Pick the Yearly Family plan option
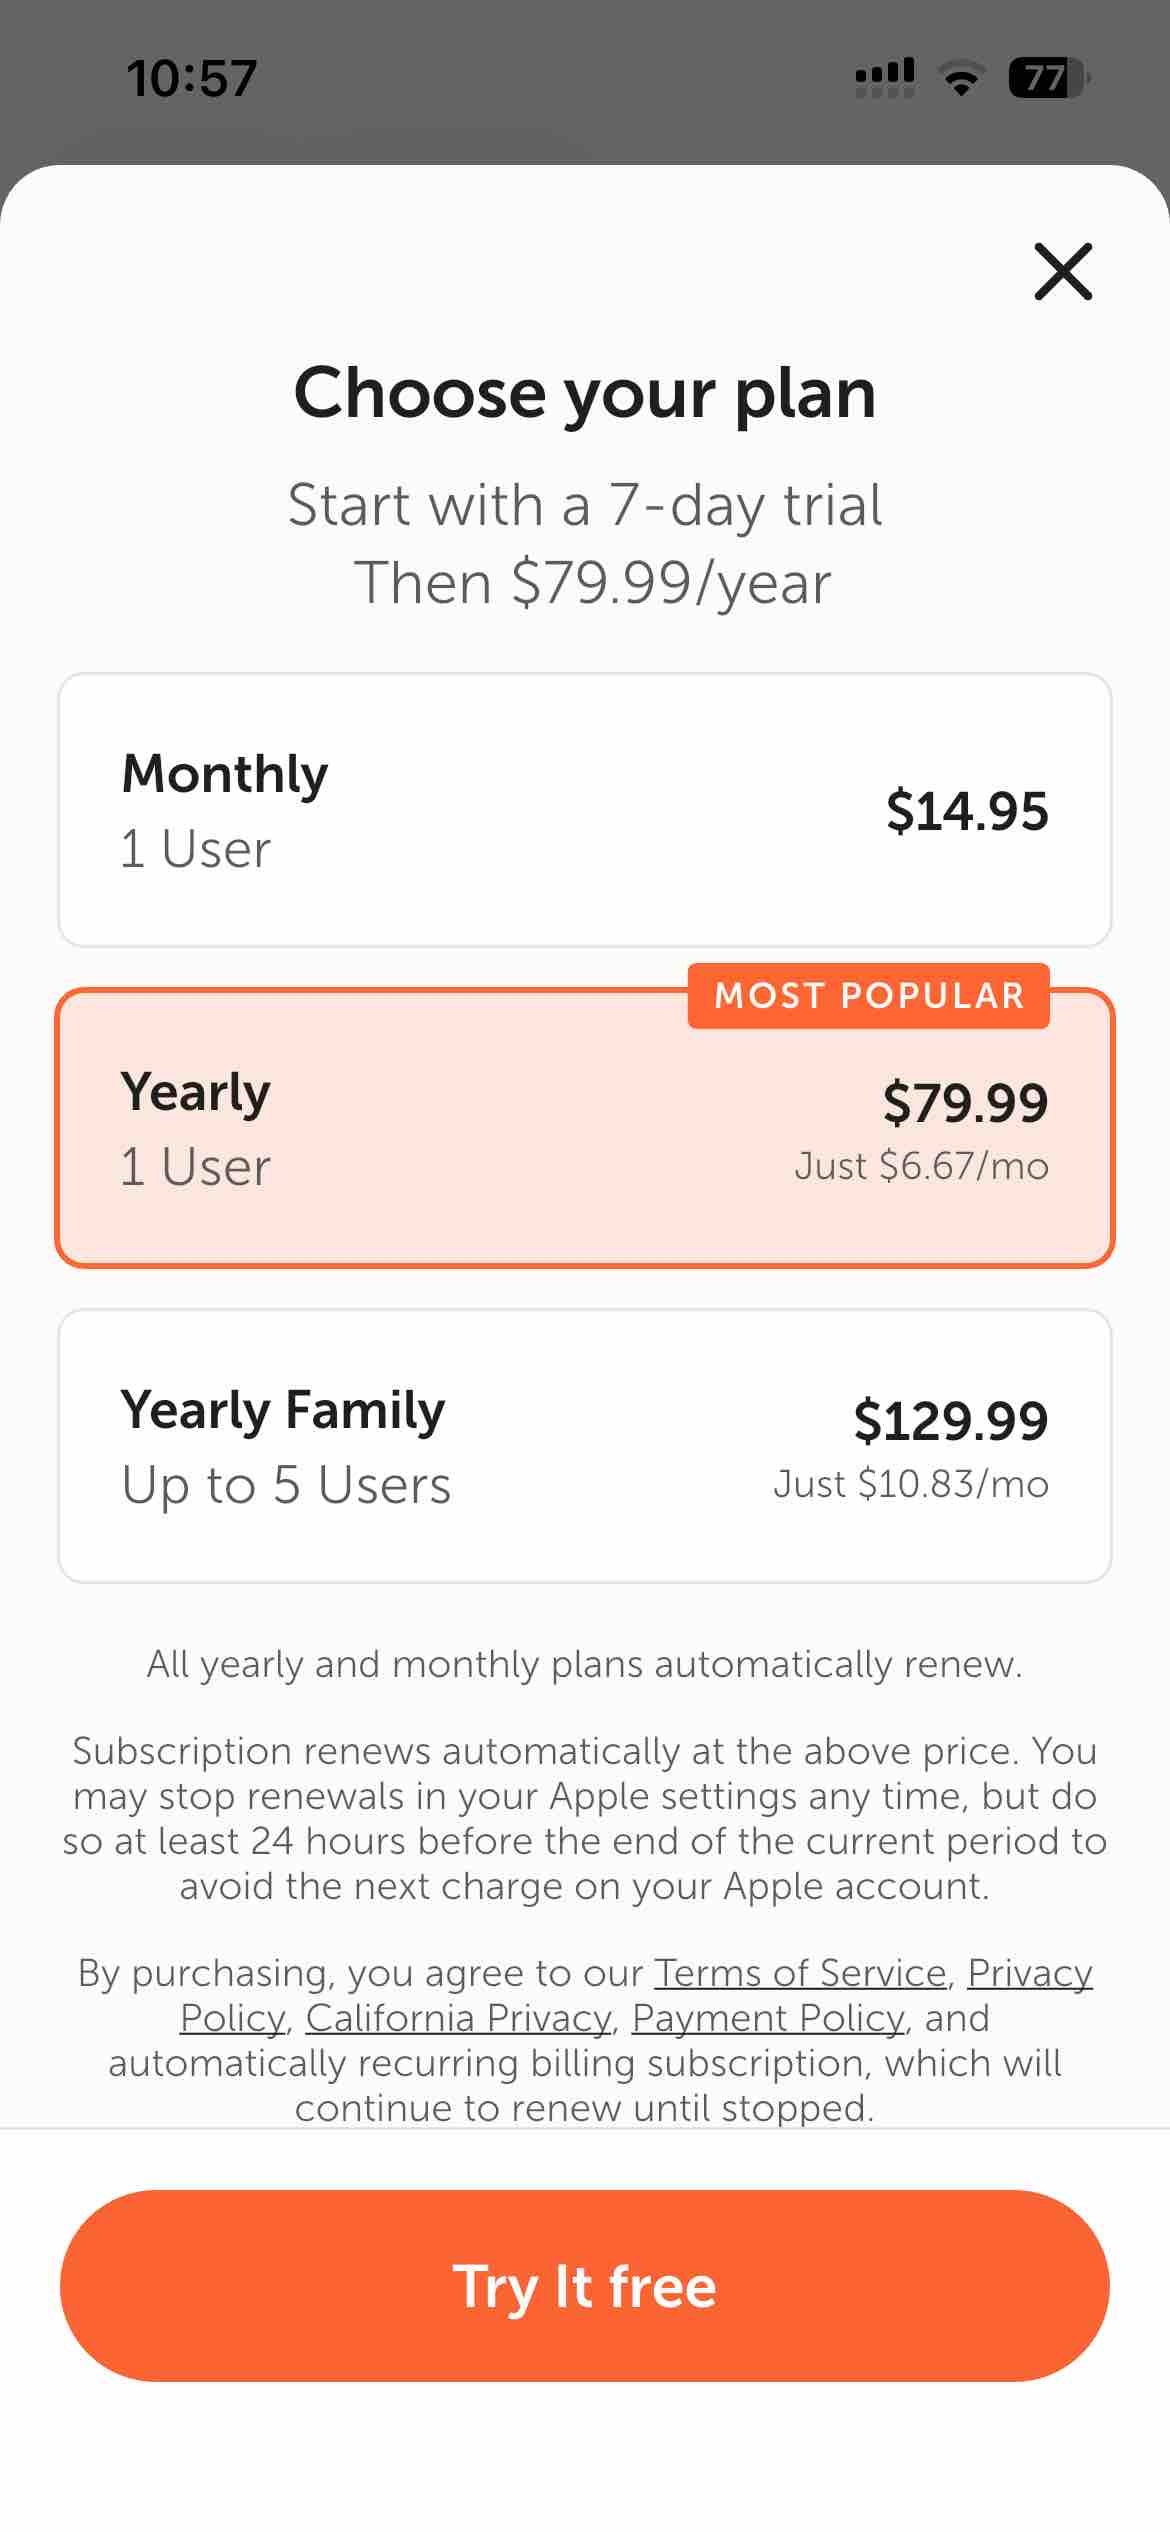Viewport: 1170px width, 2532px height. click(585, 1446)
